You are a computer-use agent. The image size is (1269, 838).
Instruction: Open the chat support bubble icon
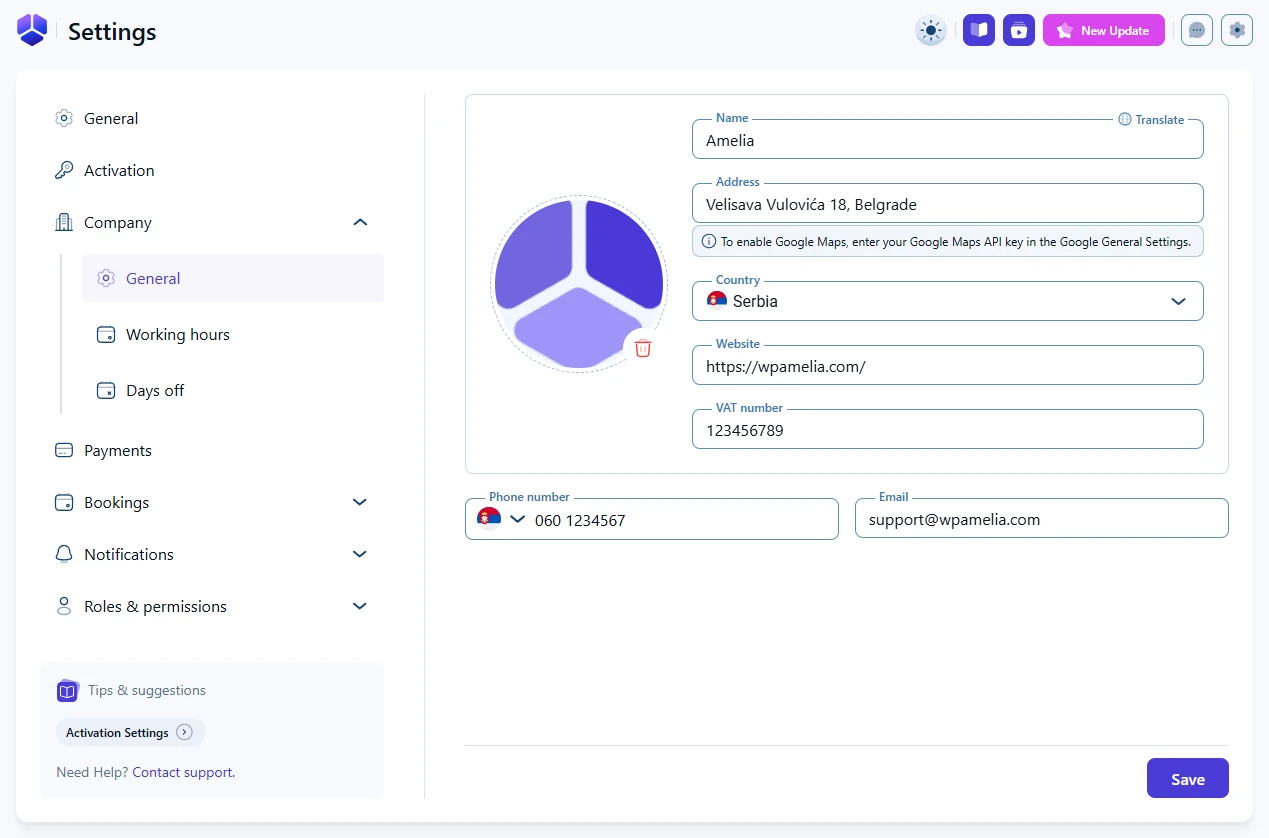point(1197,30)
